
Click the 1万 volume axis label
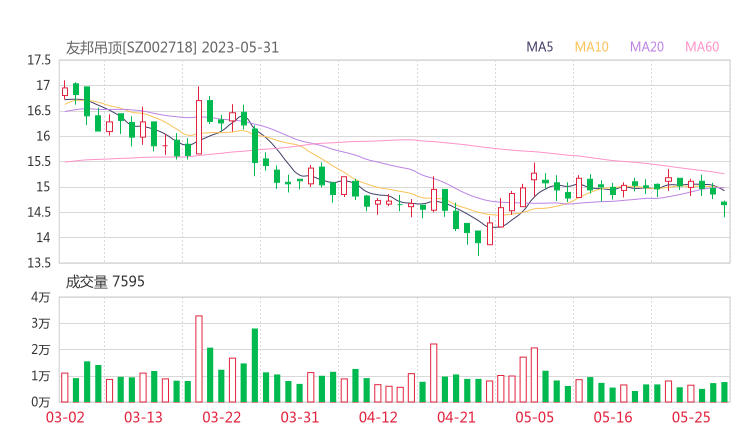pos(41,376)
